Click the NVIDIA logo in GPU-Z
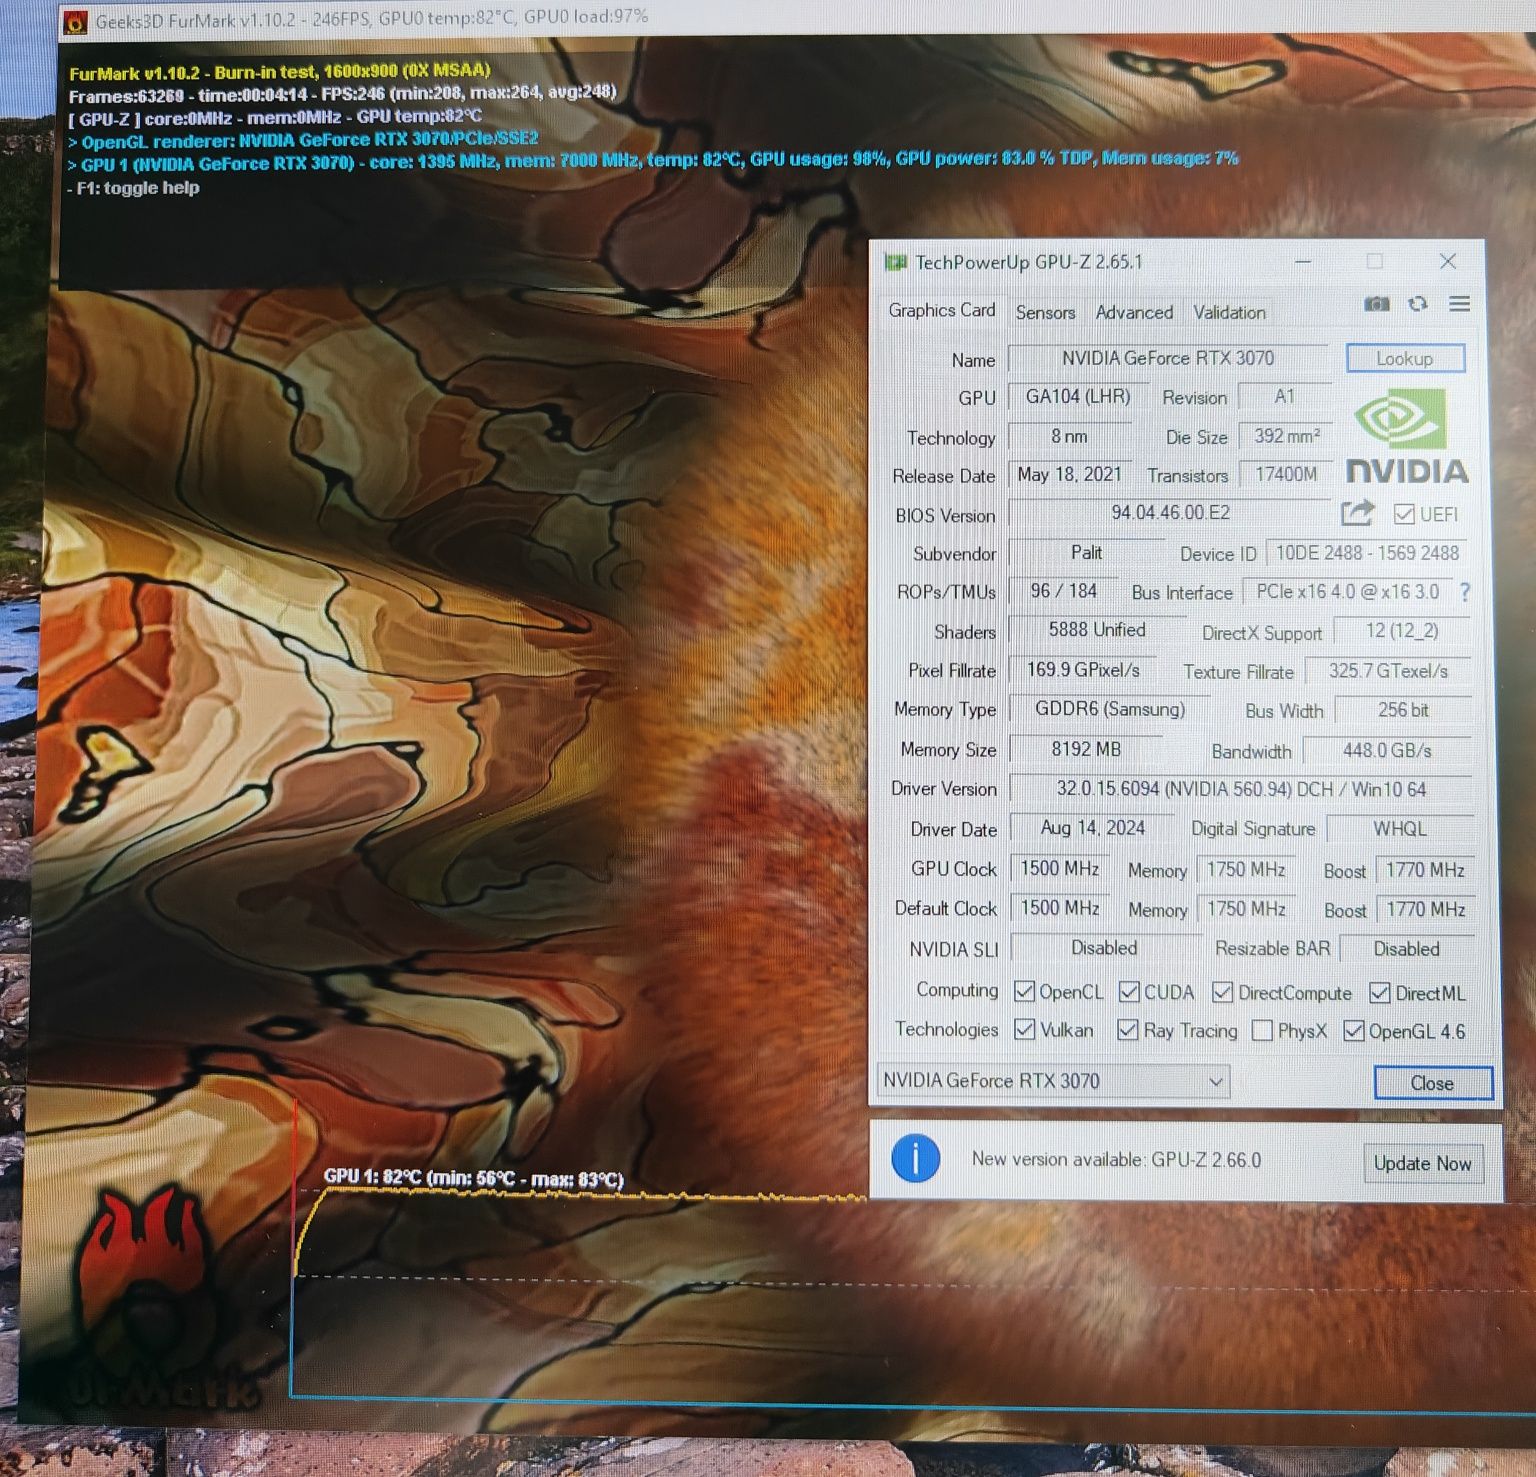This screenshot has width=1536, height=1477. (1406, 436)
